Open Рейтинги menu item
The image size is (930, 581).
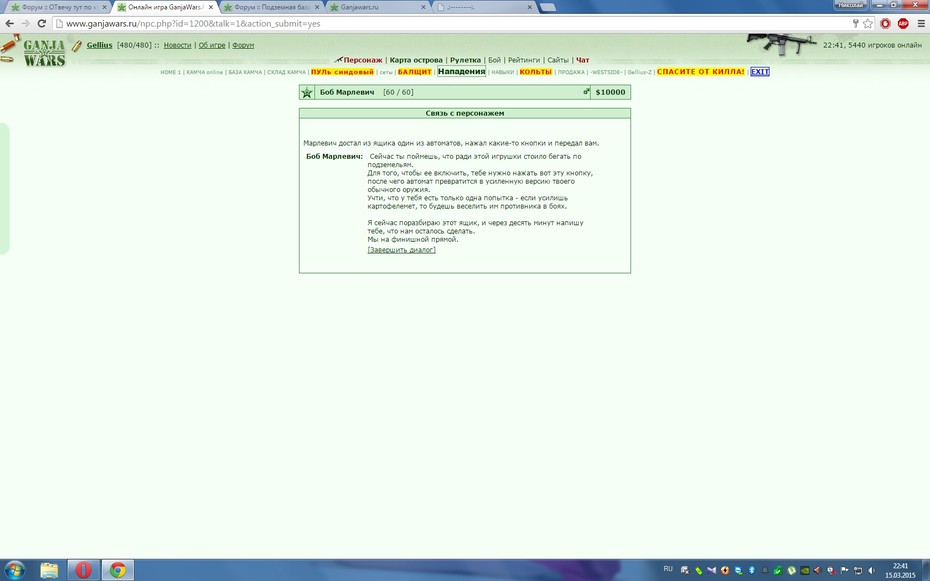pyautogui.click(x=524, y=60)
